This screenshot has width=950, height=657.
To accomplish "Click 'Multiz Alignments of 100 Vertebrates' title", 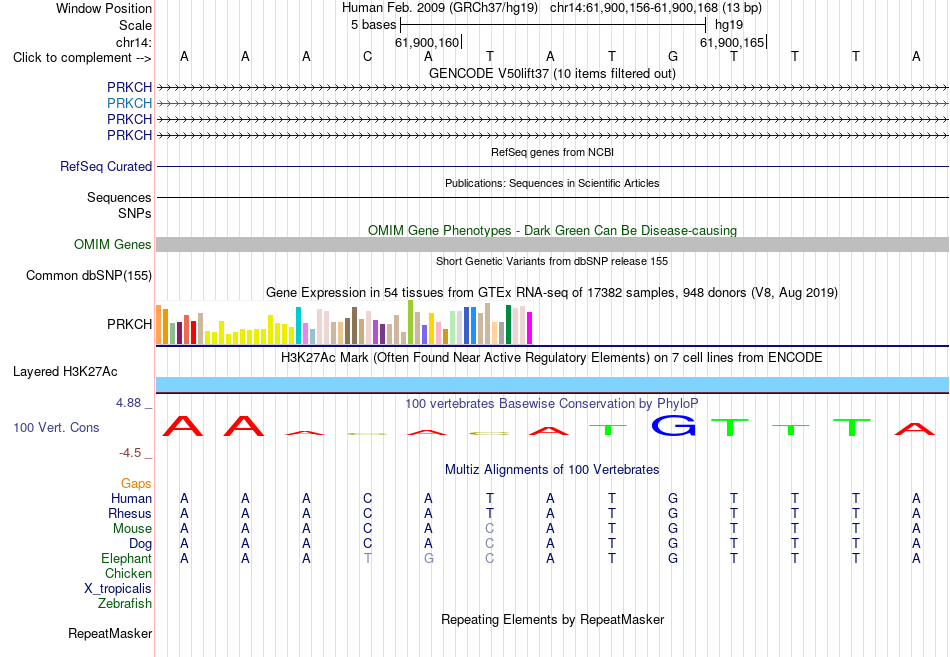I will point(552,470).
